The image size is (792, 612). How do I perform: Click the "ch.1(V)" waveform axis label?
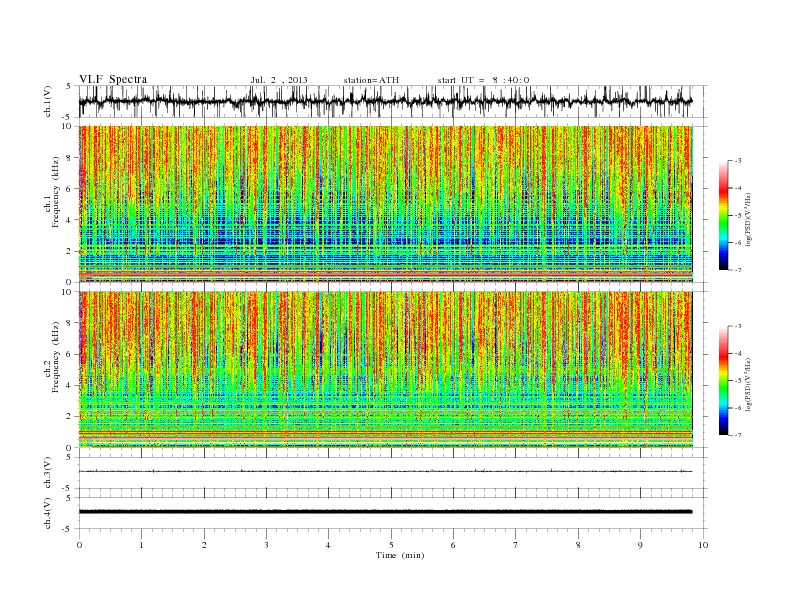point(48,101)
